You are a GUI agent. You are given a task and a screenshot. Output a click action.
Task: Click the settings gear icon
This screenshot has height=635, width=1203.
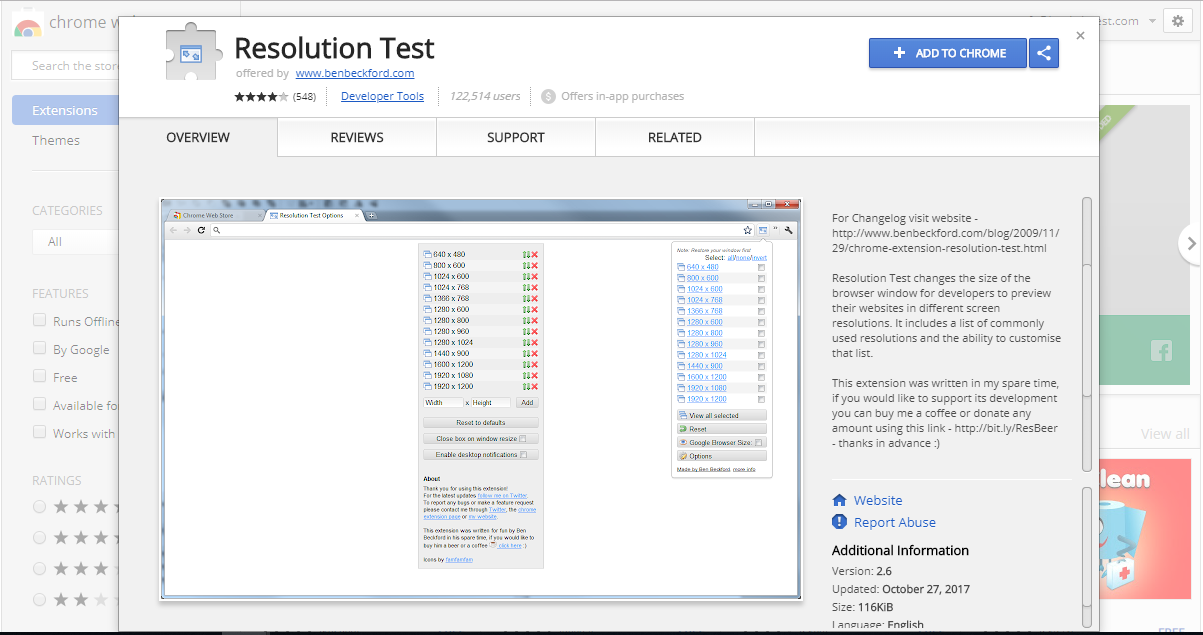(1178, 21)
